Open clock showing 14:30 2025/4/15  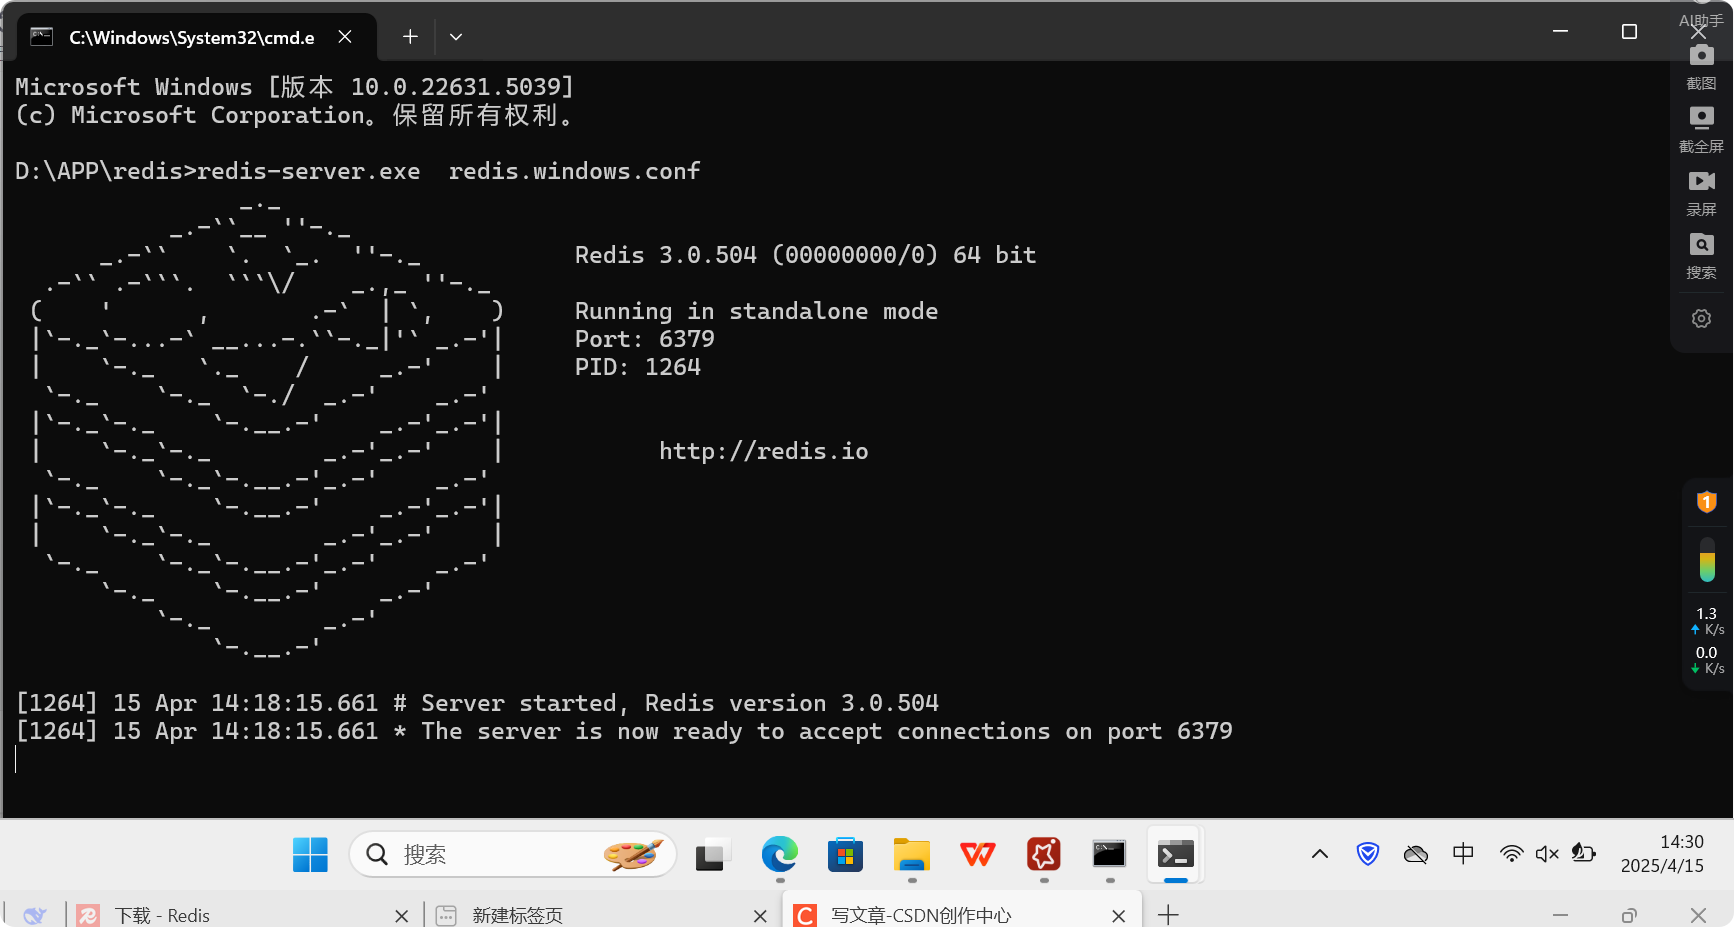[1662, 854]
